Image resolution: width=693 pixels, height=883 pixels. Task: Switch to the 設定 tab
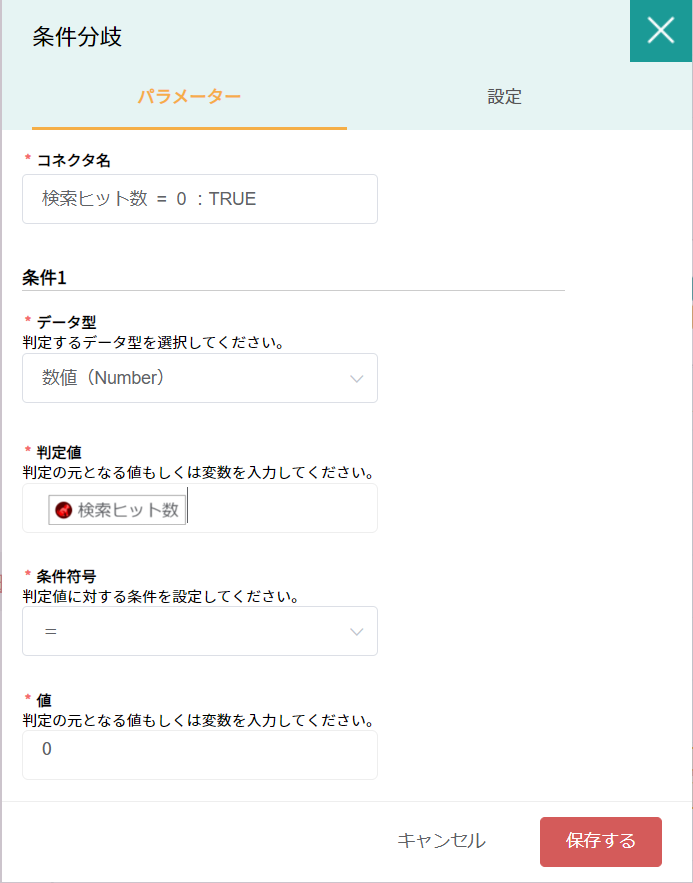[504, 97]
